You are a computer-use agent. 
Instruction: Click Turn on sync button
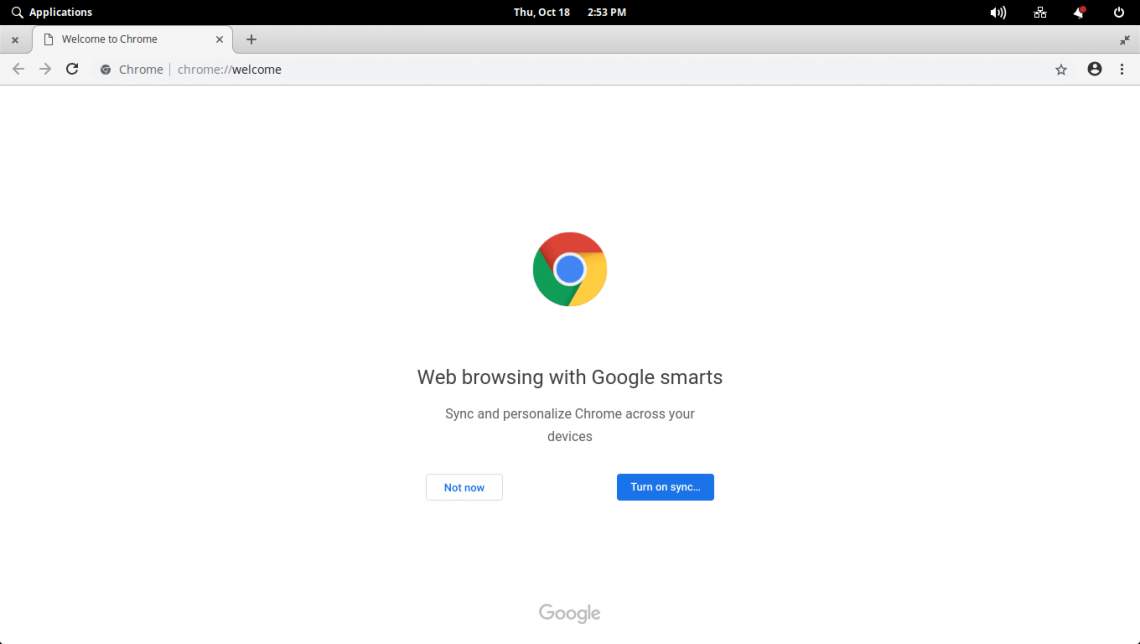665,487
